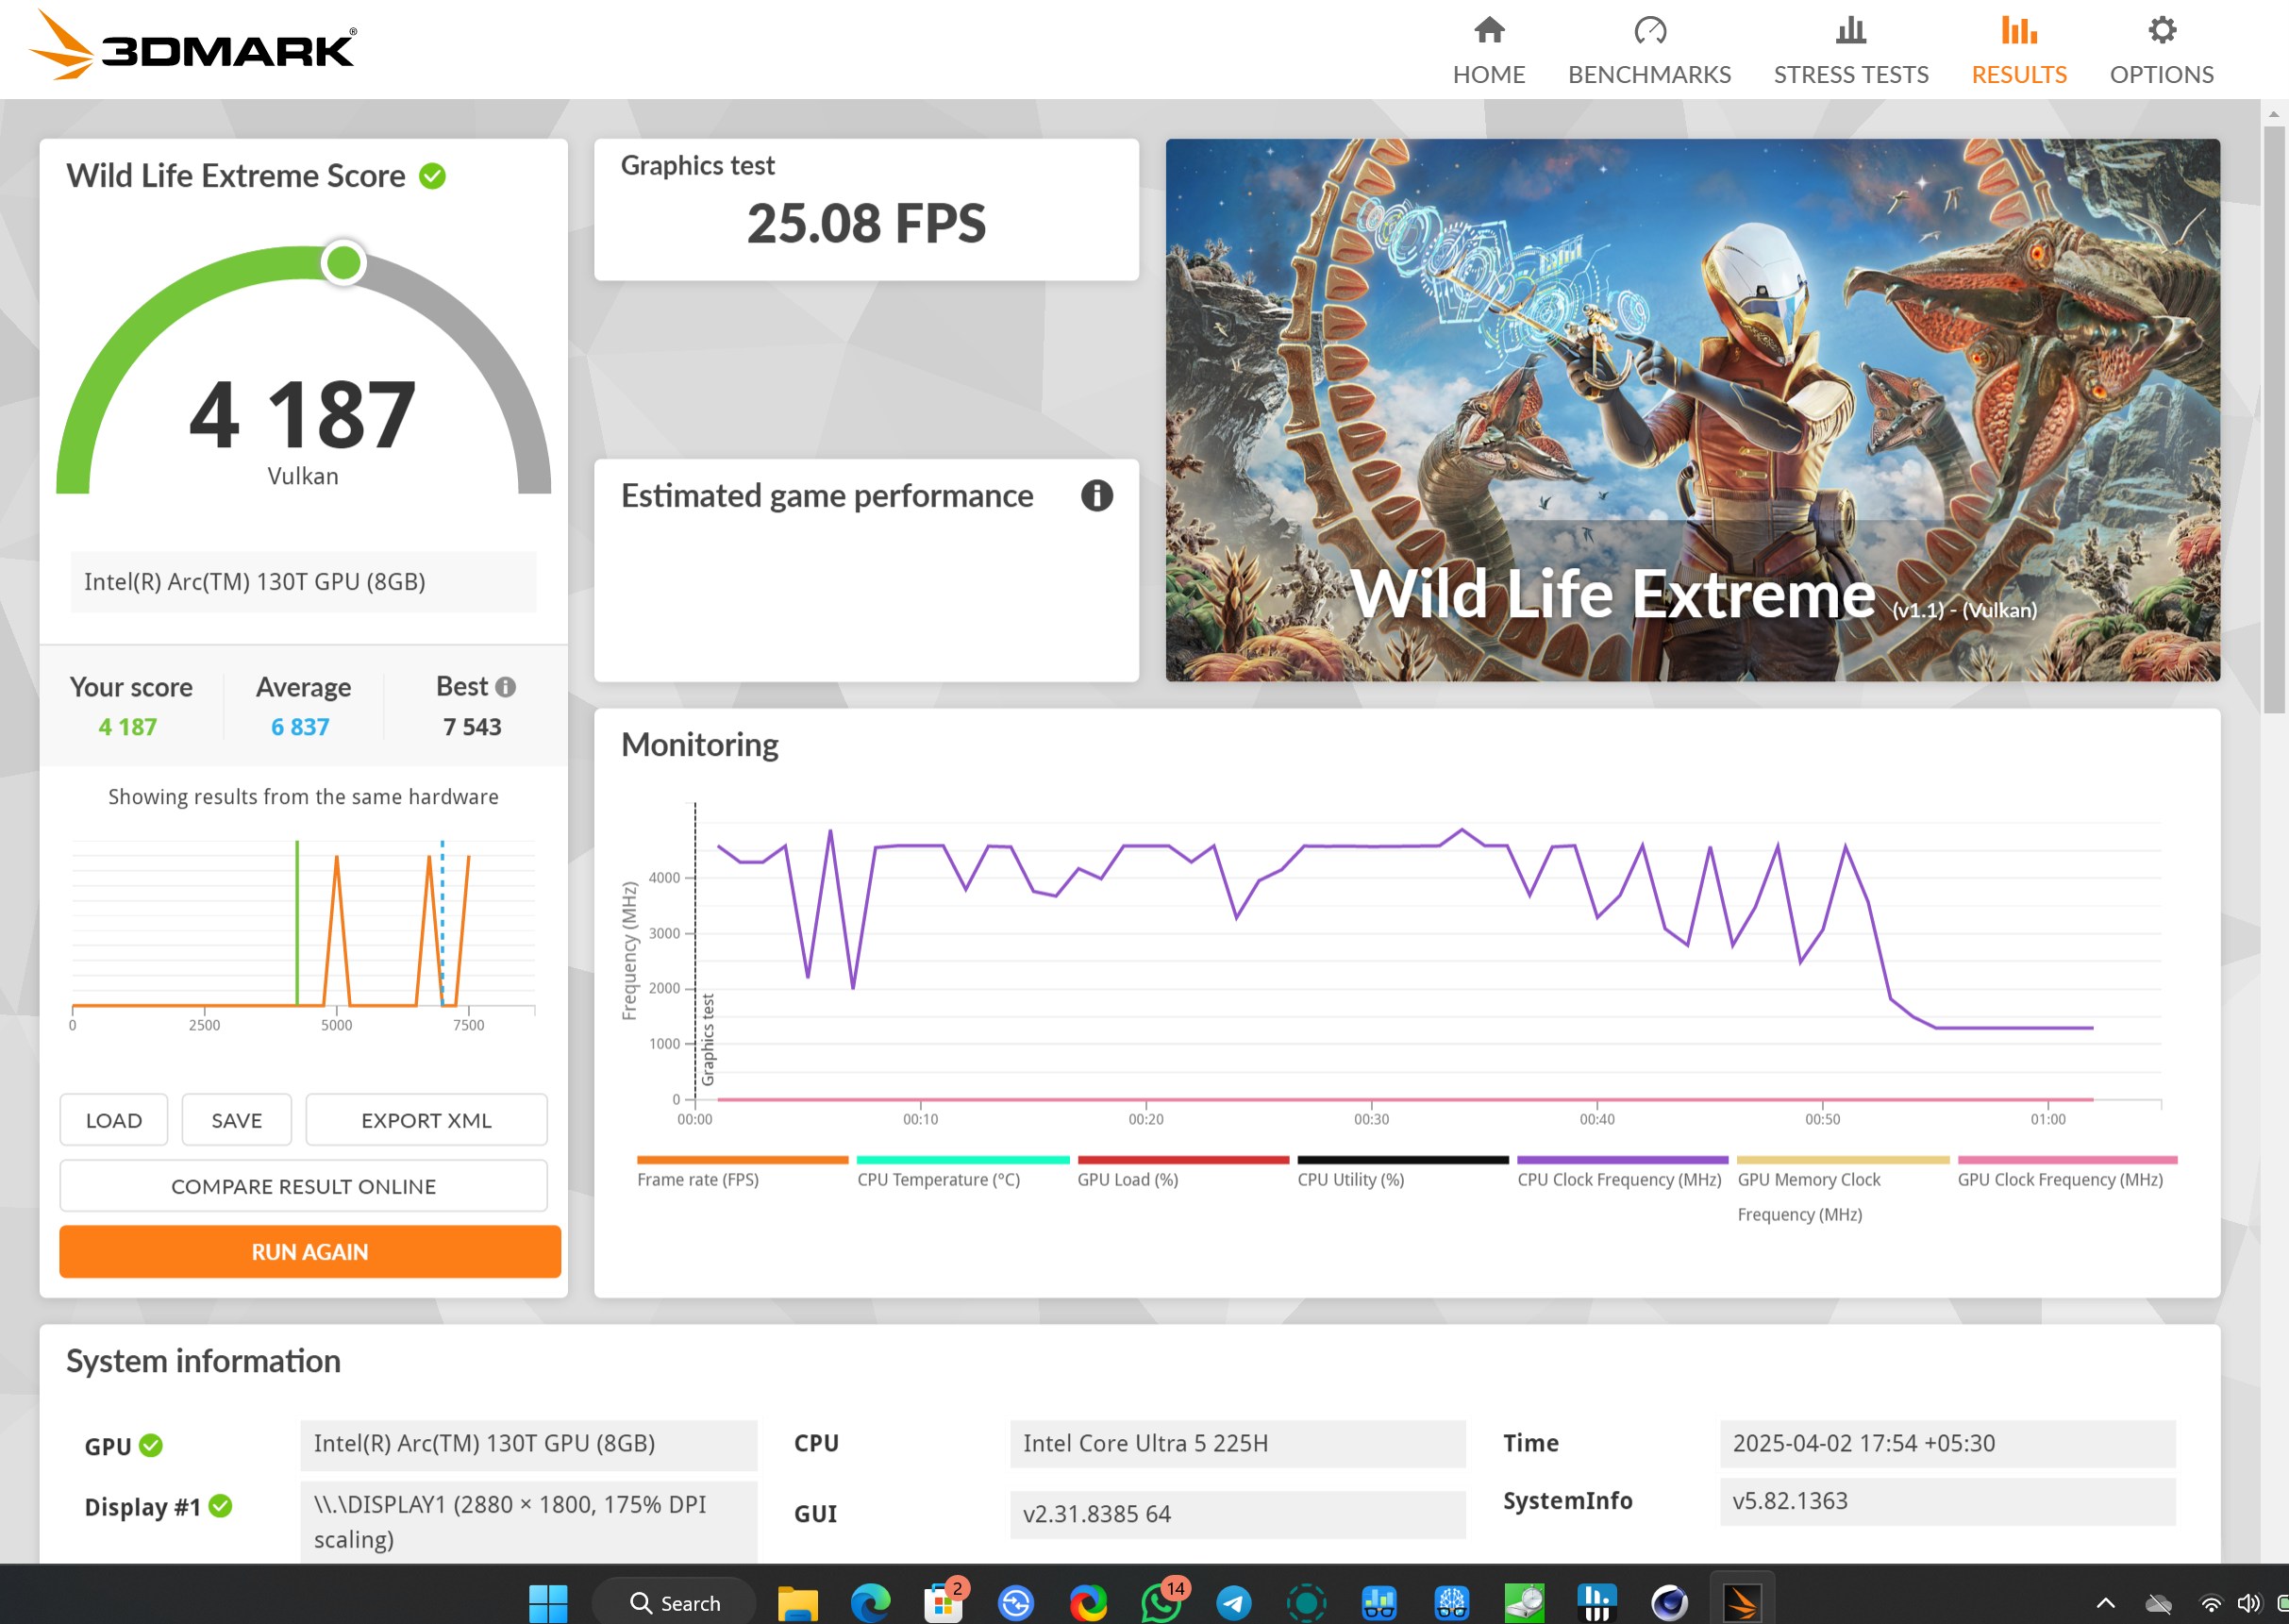Click the SystemInfo version v5.82.1363

1947,1501
